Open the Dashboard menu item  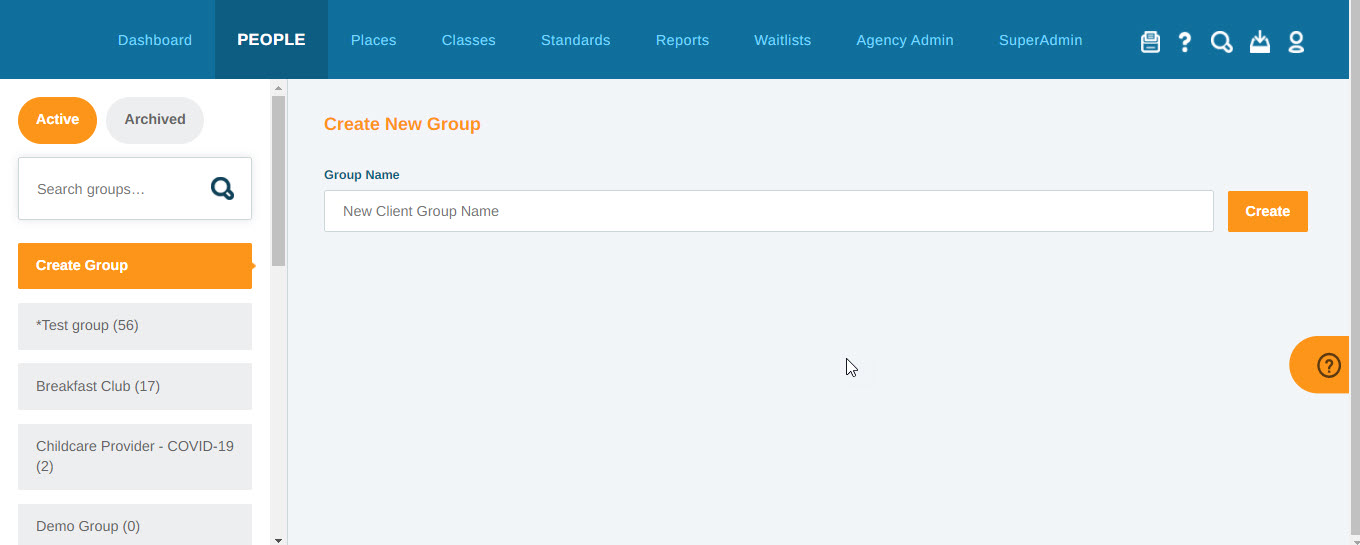pos(155,40)
